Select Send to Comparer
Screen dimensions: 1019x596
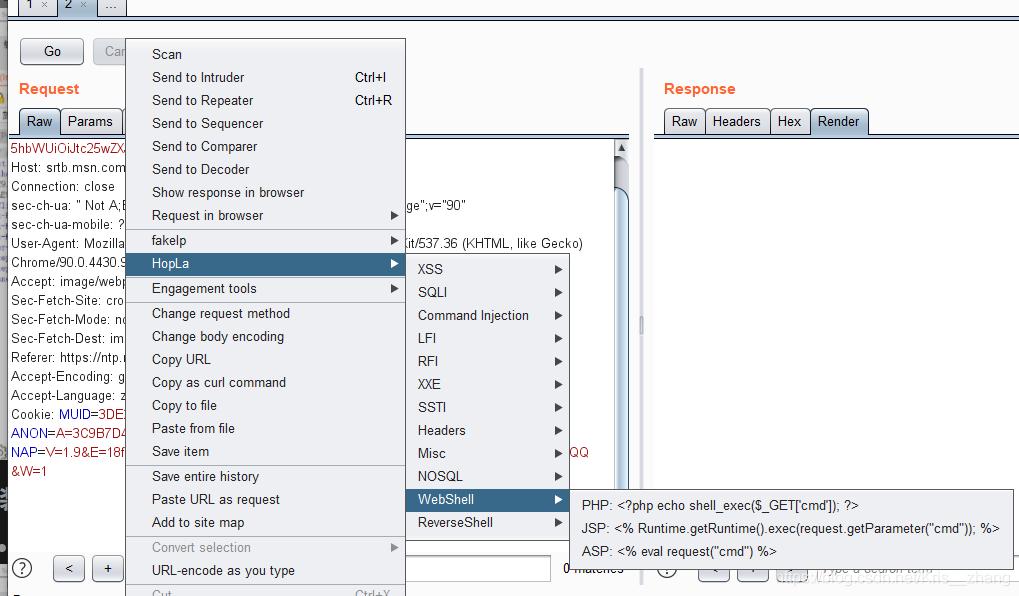[x=265, y=147]
